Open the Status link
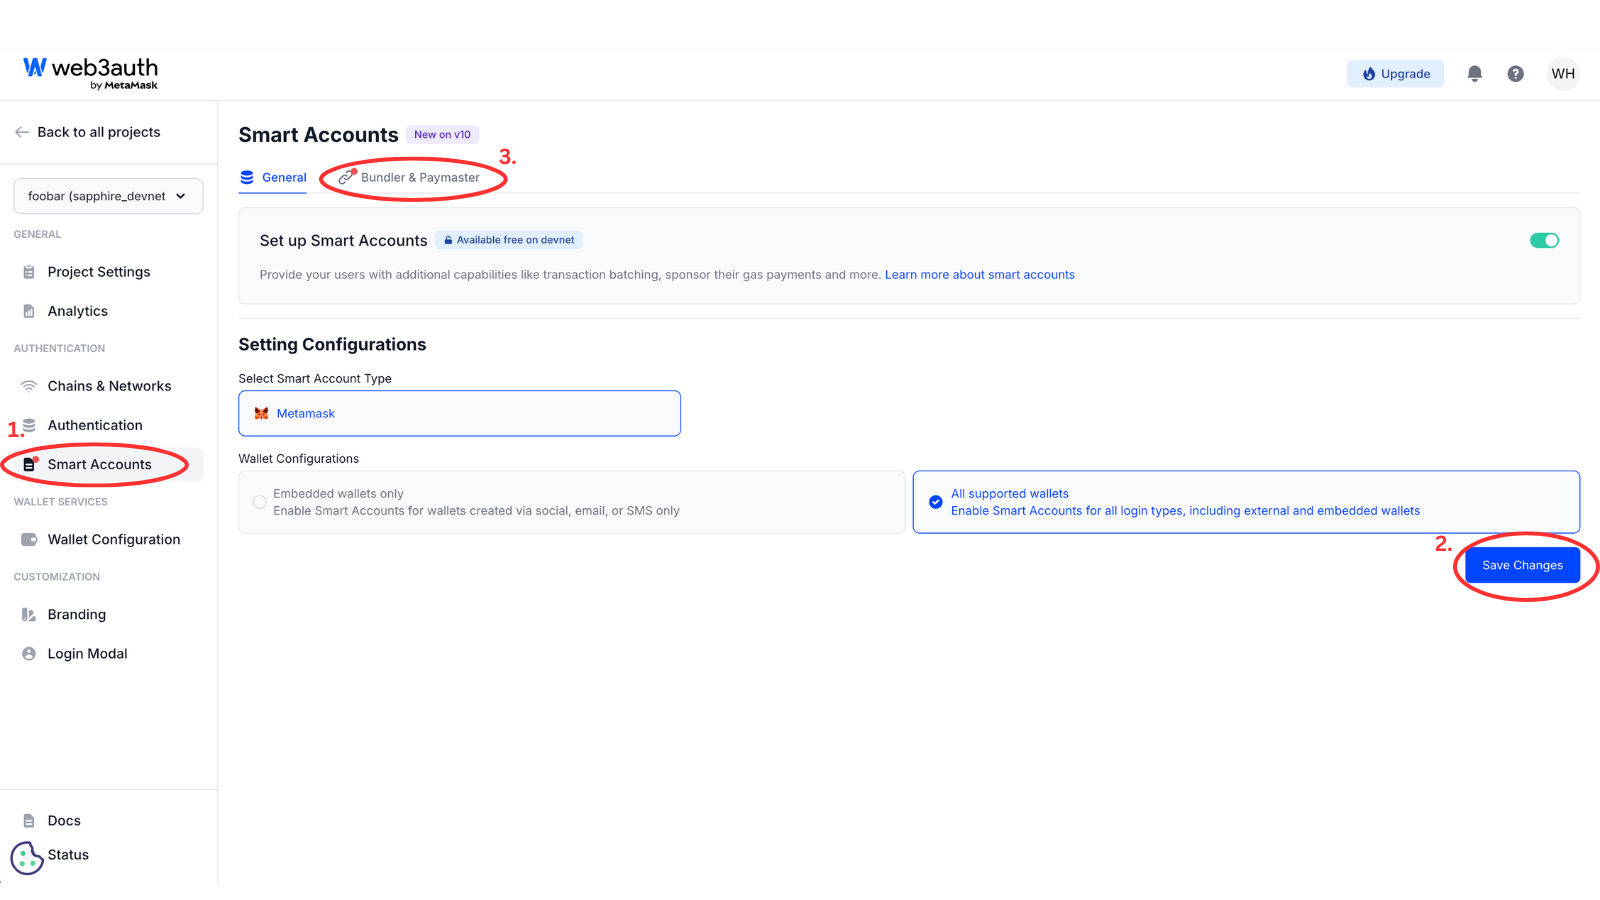Screen dimensions: 1600x900 [68, 855]
